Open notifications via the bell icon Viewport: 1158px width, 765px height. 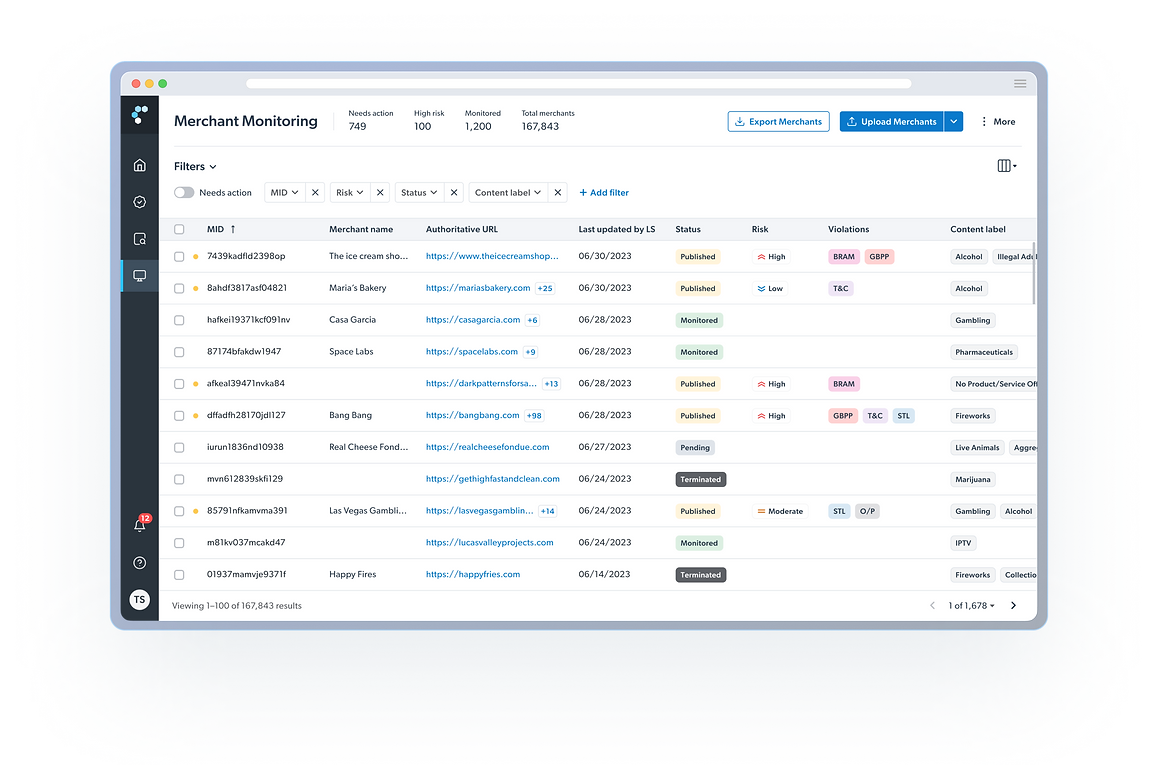point(139,525)
